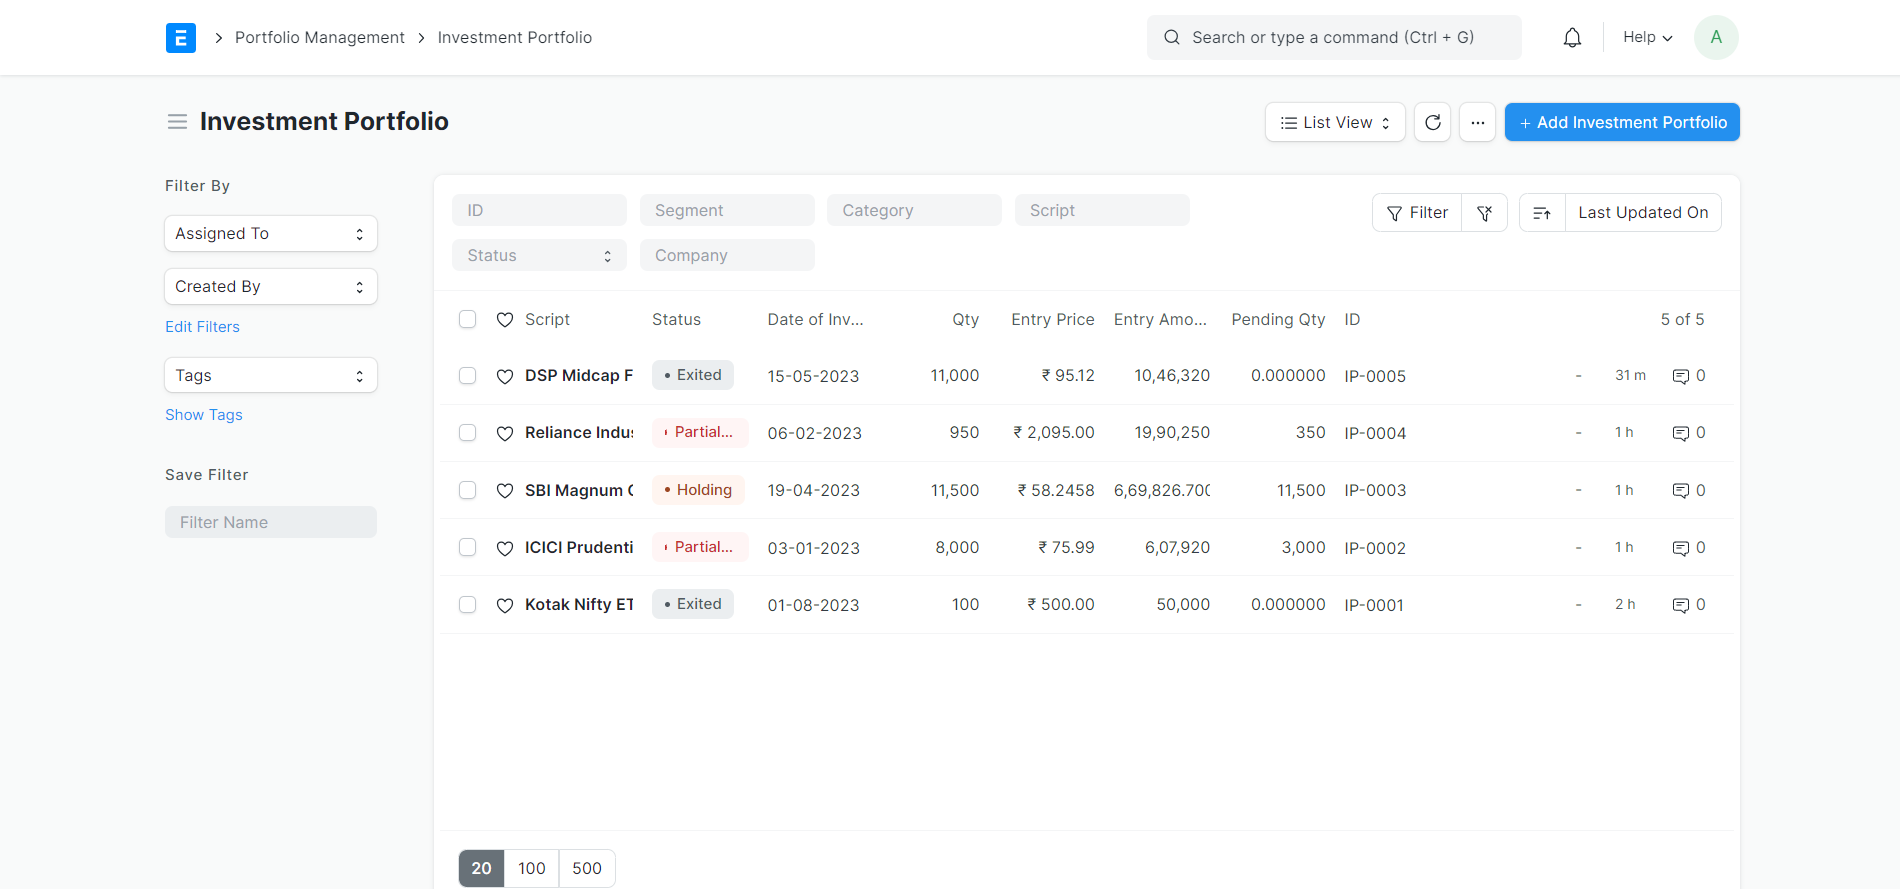Like the Reliance Indus row heart
1900x889 pixels.
(505, 433)
